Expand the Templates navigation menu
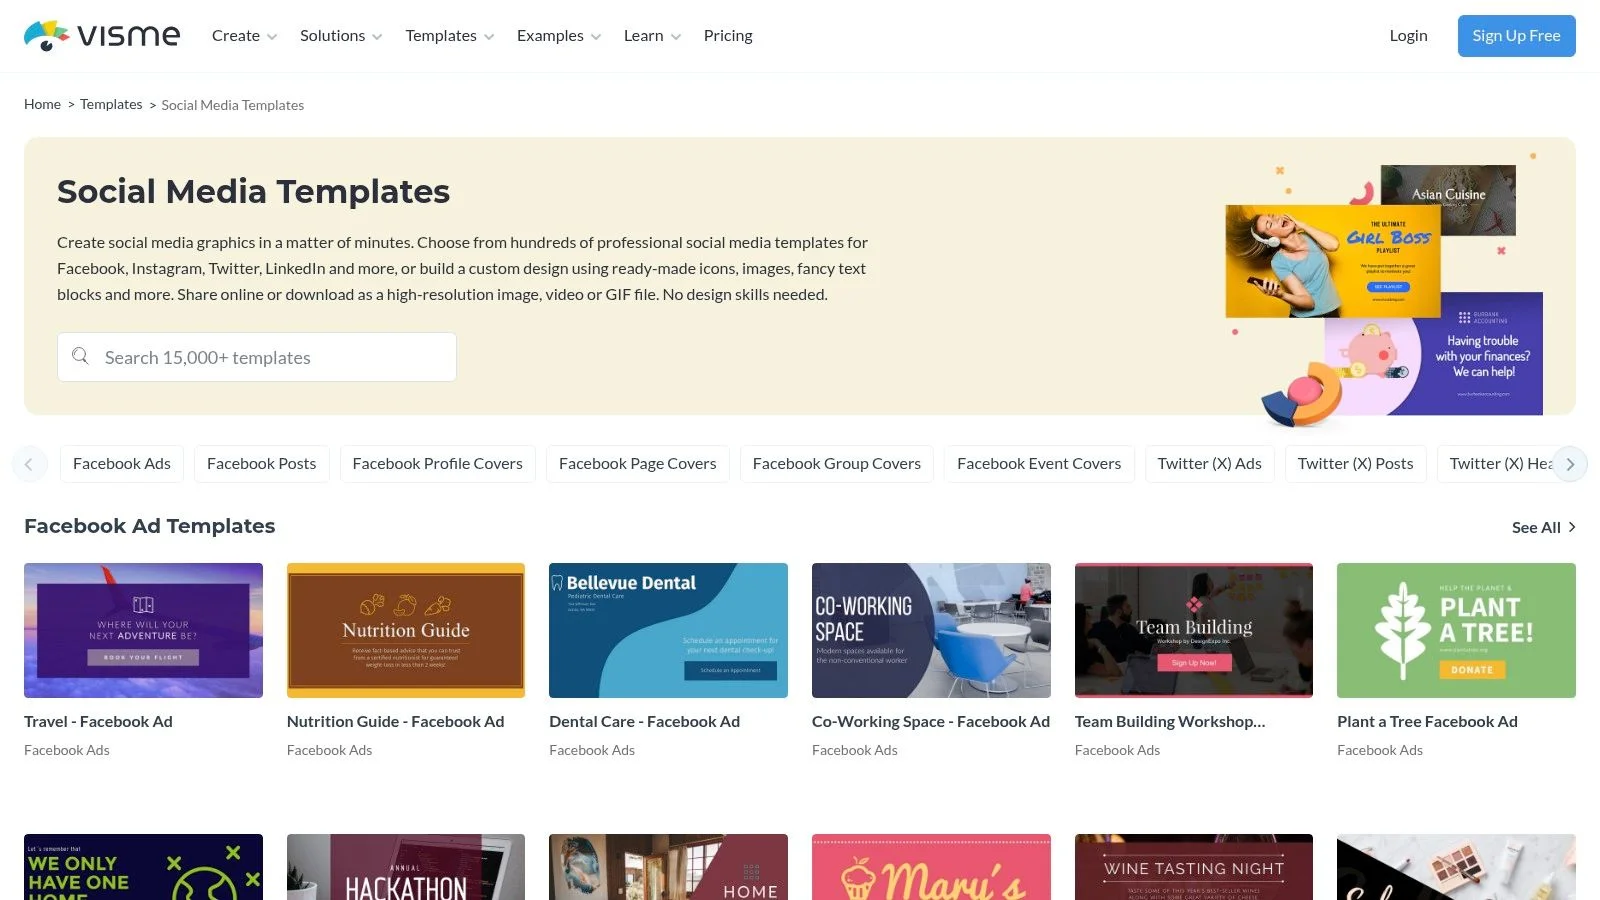The image size is (1600, 900). (x=449, y=36)
